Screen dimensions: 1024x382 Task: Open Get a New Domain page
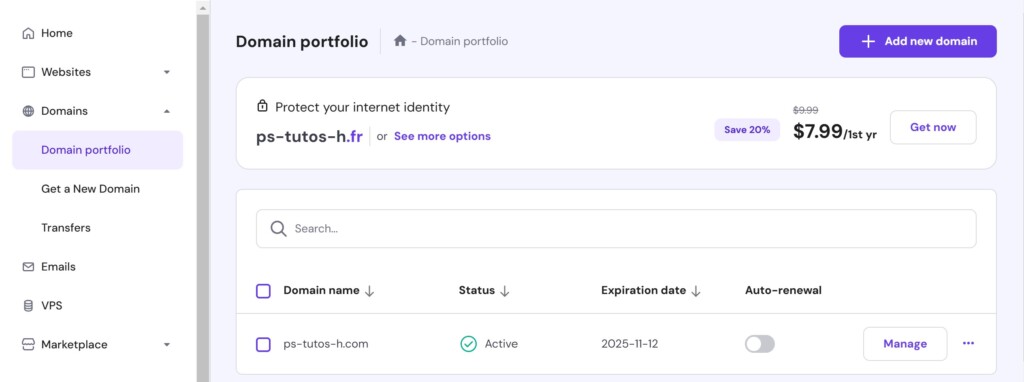tap(91, 189)
